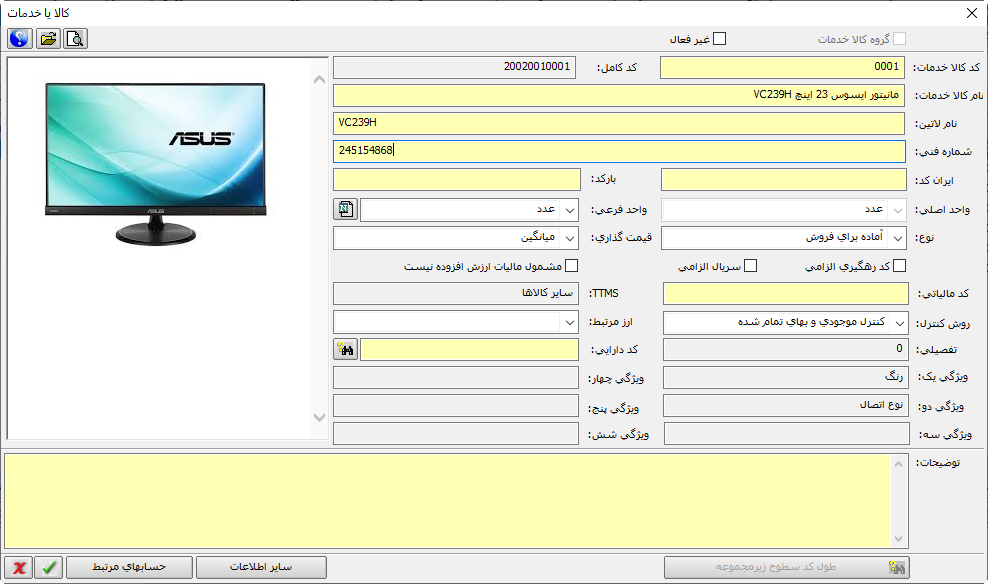Enable کد رهگیری الزامی checkbox
Screen dimensions: 988x584
point(900,266)
